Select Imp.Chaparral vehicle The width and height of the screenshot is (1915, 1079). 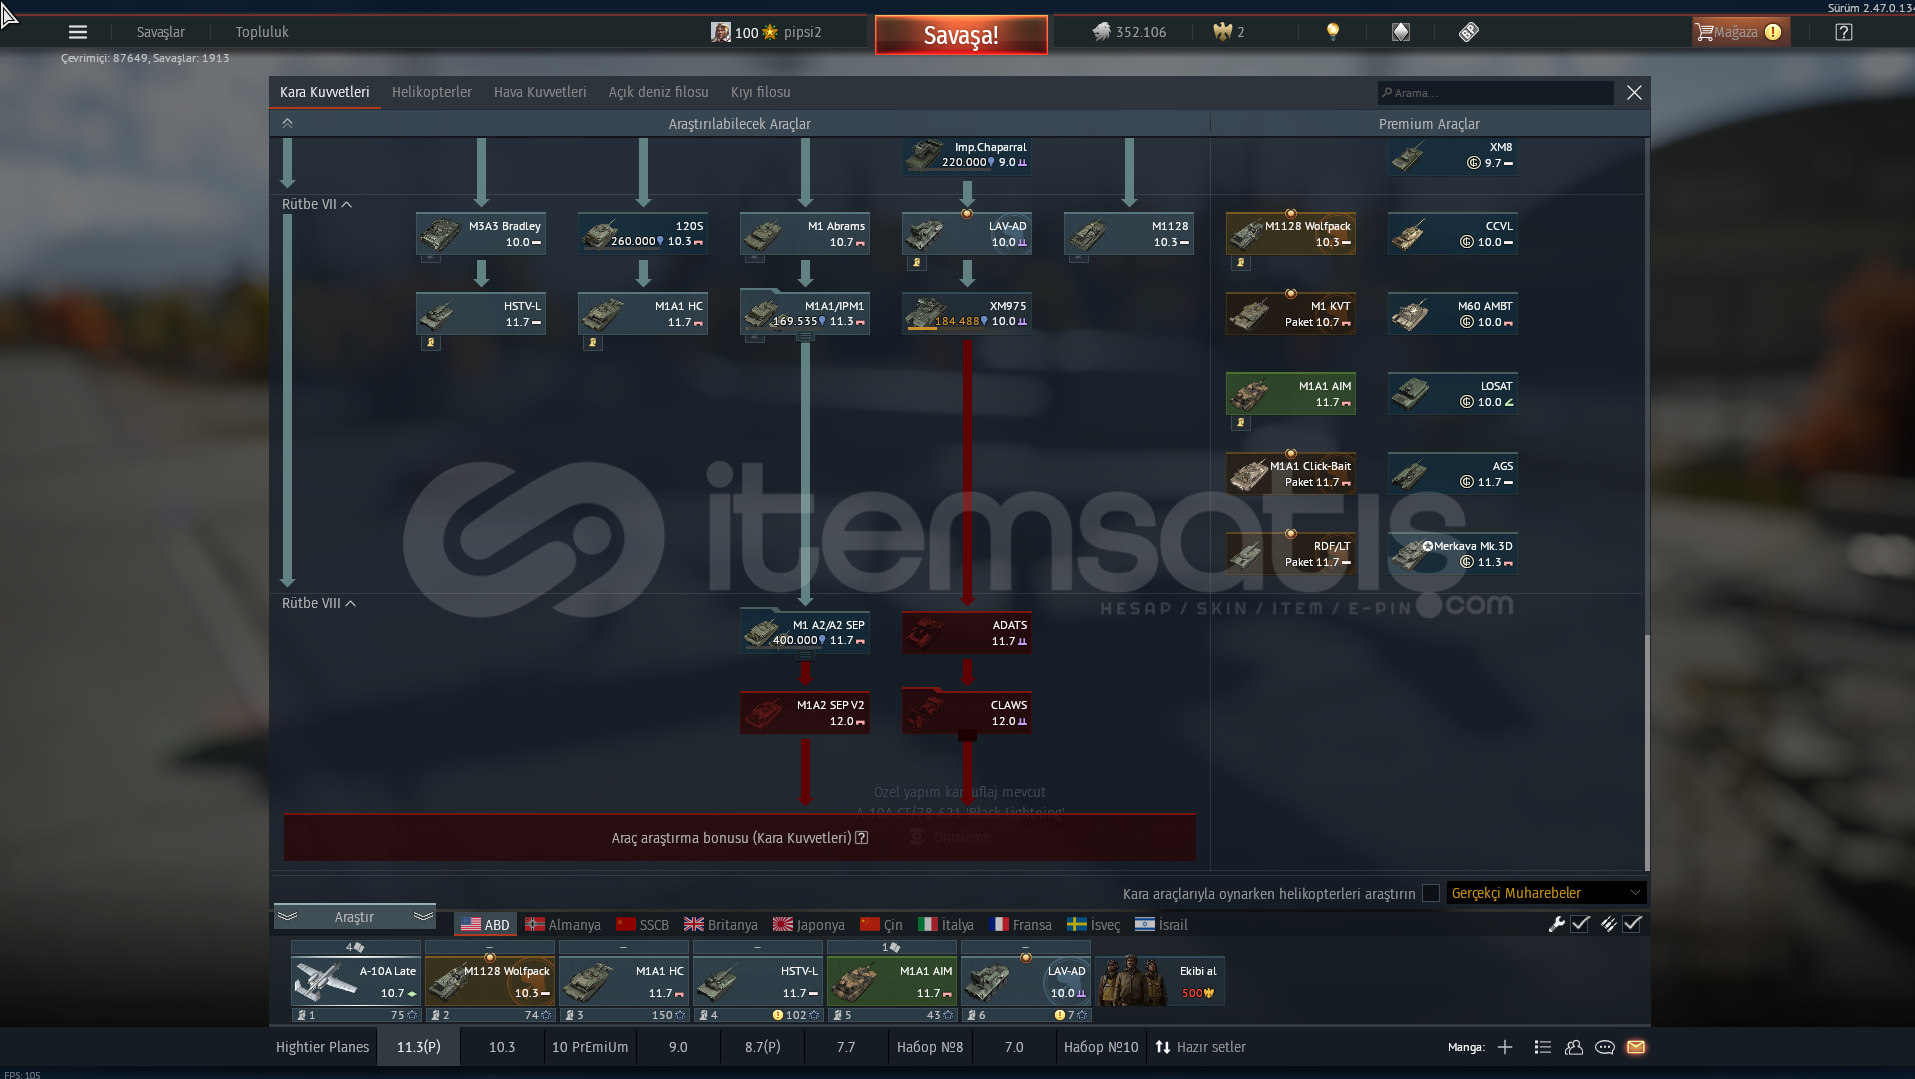pos(967,155)
